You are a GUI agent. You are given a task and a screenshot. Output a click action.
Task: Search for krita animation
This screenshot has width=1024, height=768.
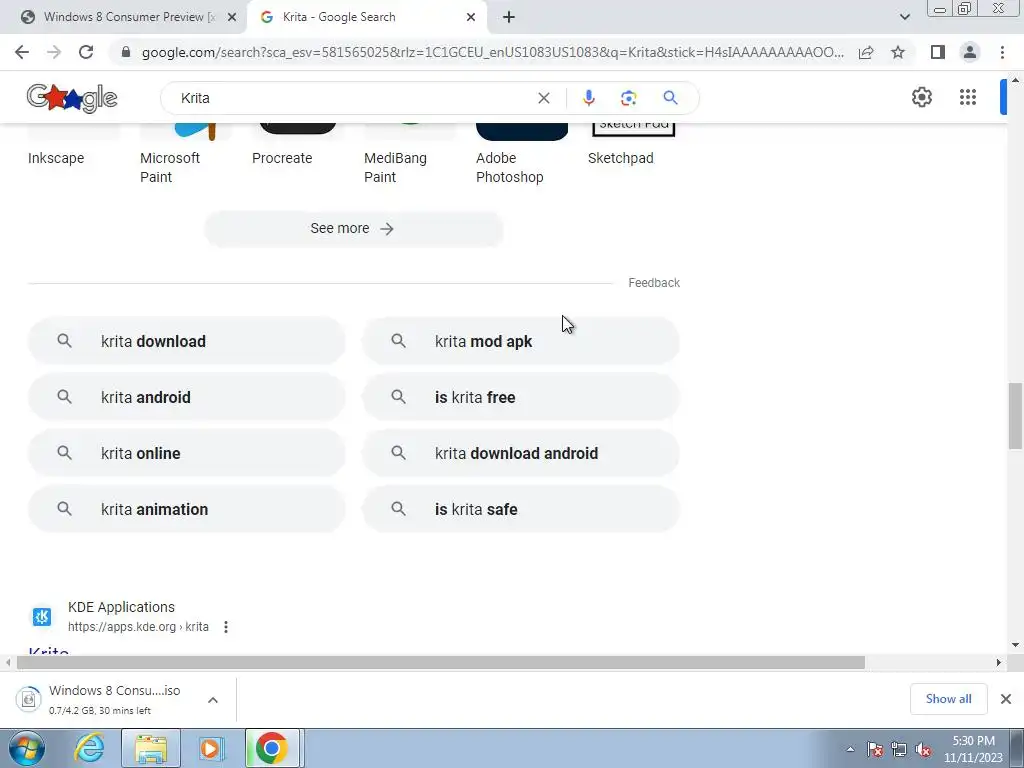(186, 509)
